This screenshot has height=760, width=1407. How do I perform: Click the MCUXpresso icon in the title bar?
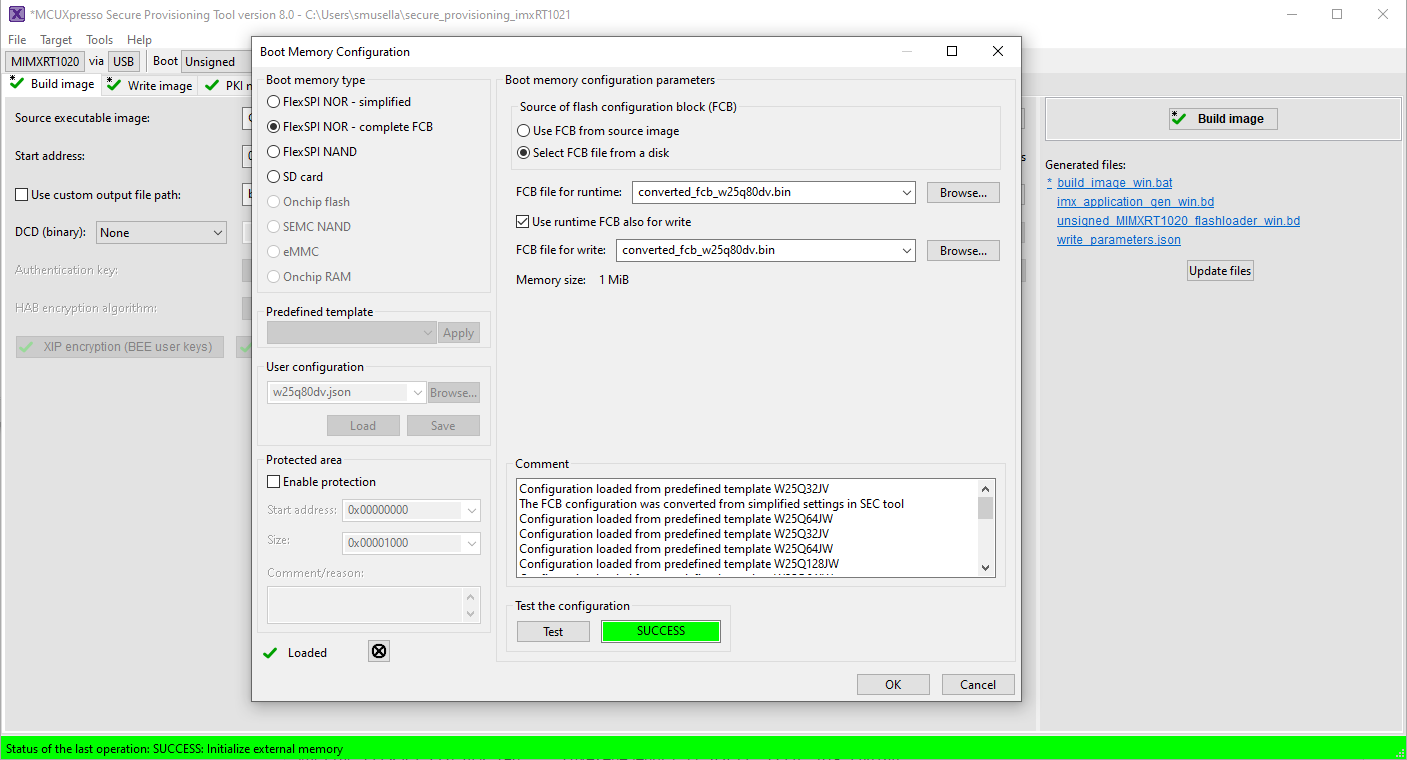[x=15, y=14]
